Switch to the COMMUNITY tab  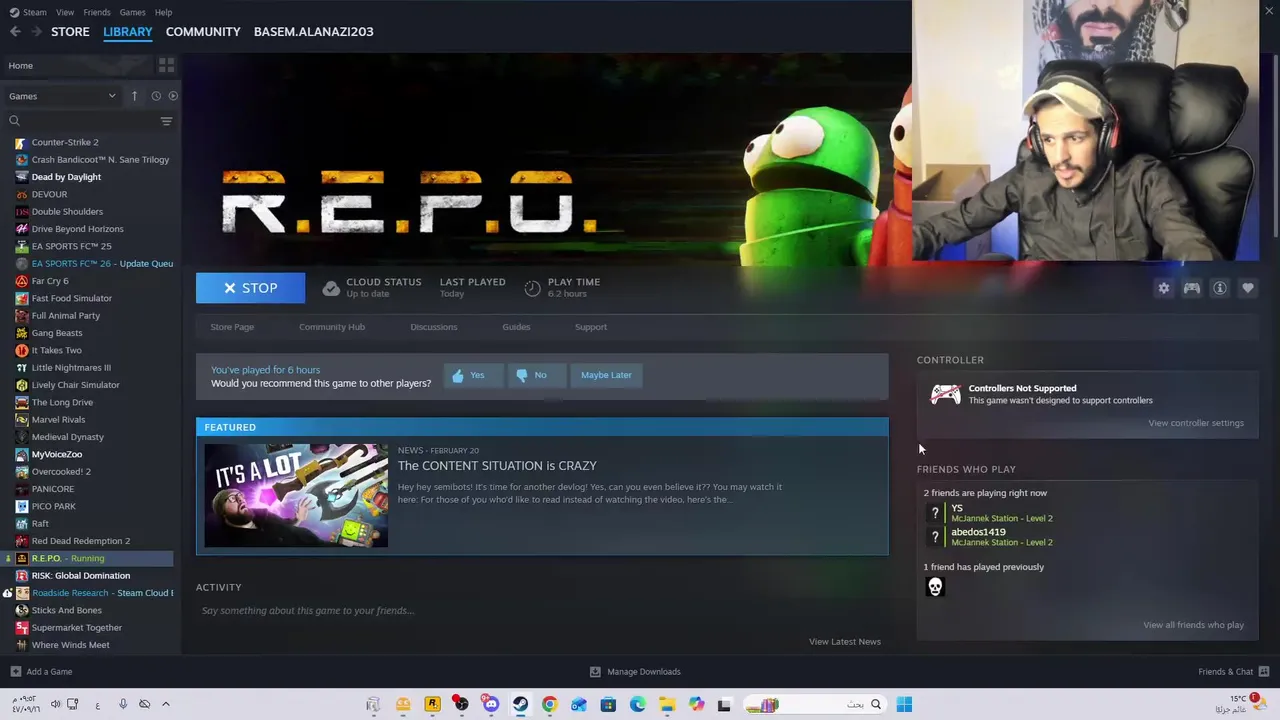point(203,32)
